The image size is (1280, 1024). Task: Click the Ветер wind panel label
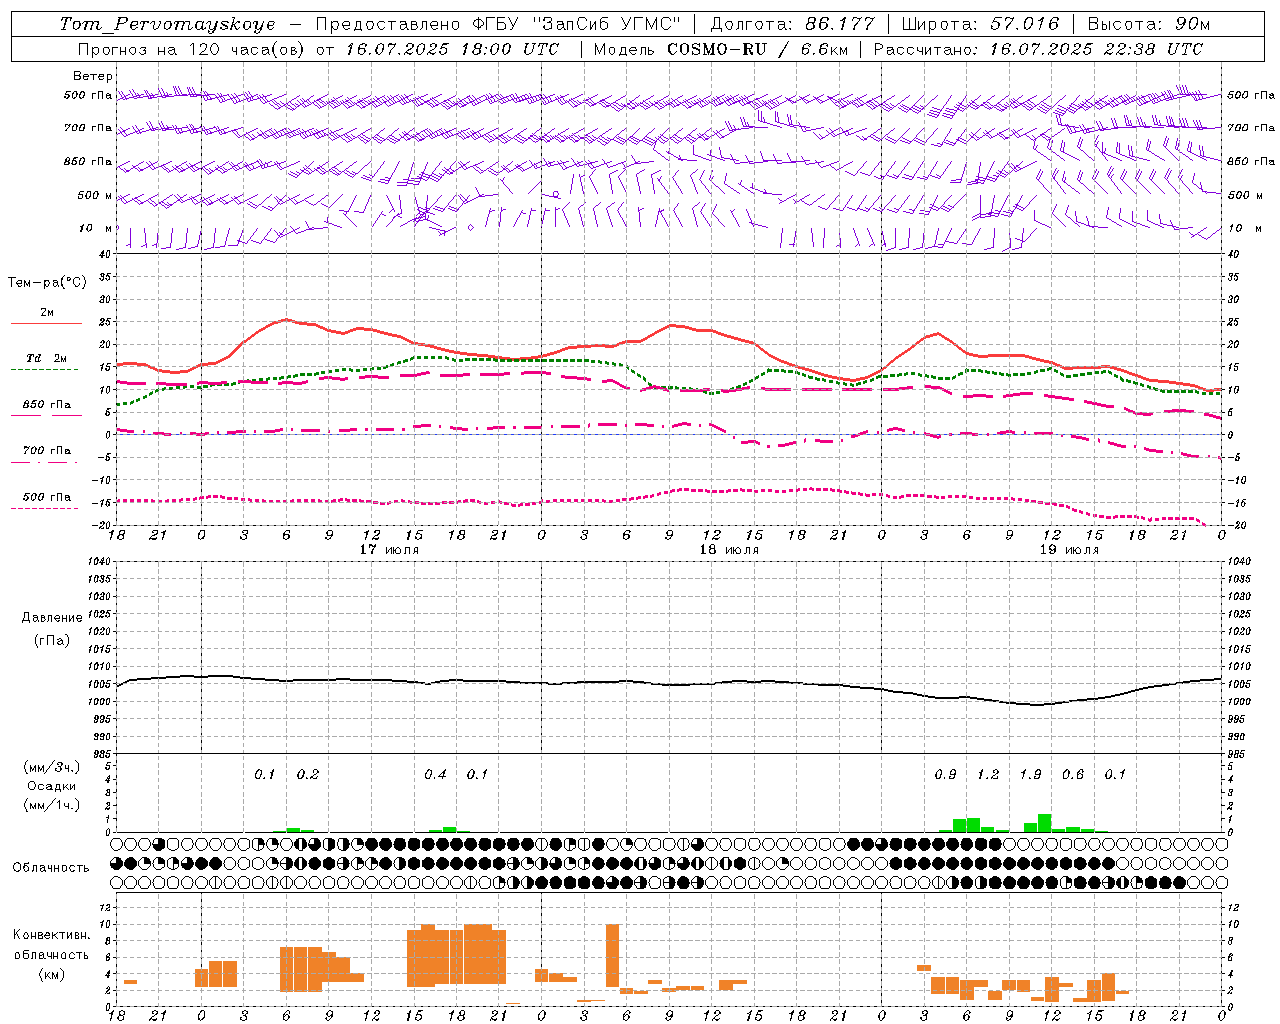pos(93,76)
